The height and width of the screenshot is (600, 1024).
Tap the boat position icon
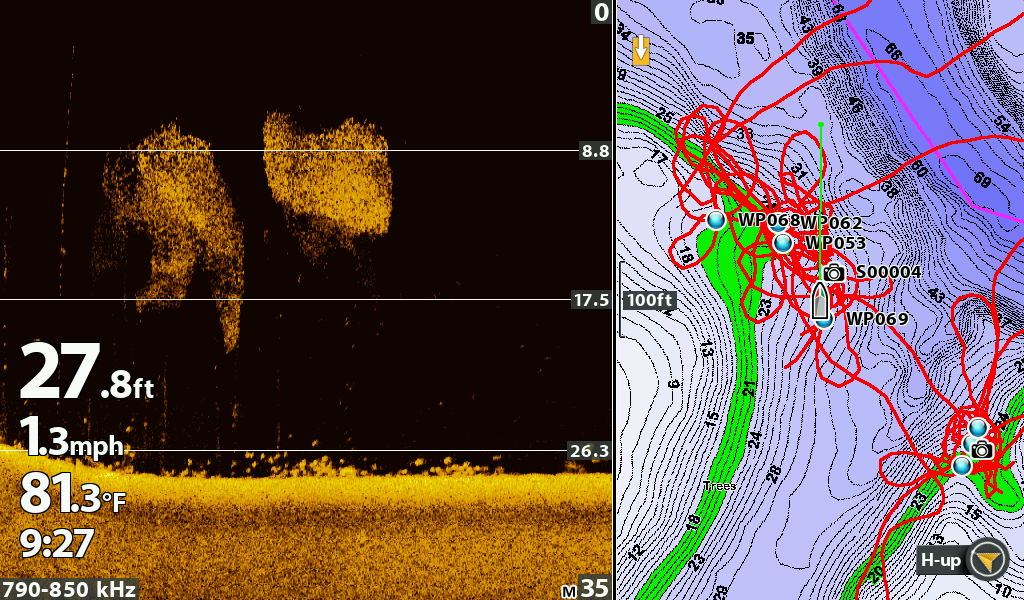point(821,301)
